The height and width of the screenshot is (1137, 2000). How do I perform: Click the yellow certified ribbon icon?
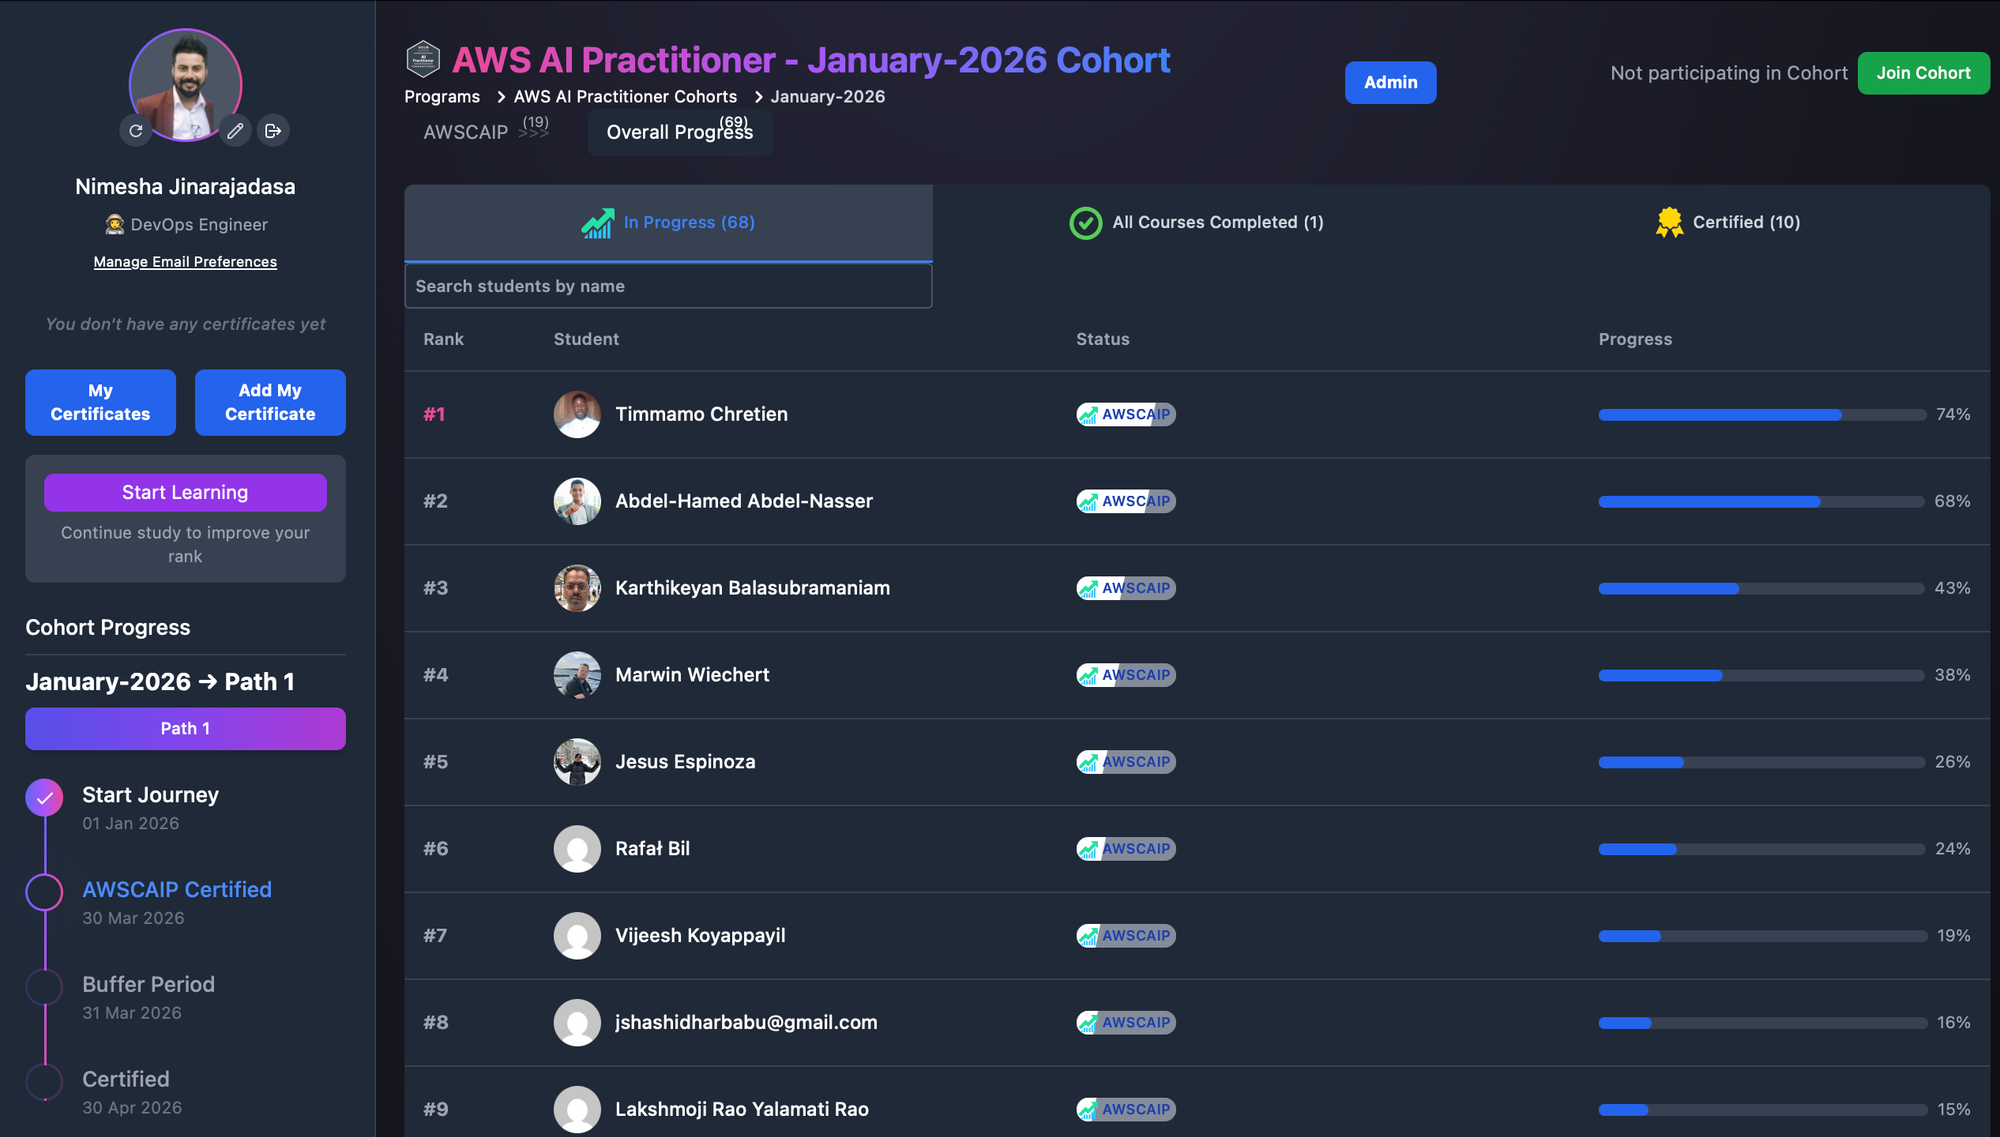(x=1669, y=223)
